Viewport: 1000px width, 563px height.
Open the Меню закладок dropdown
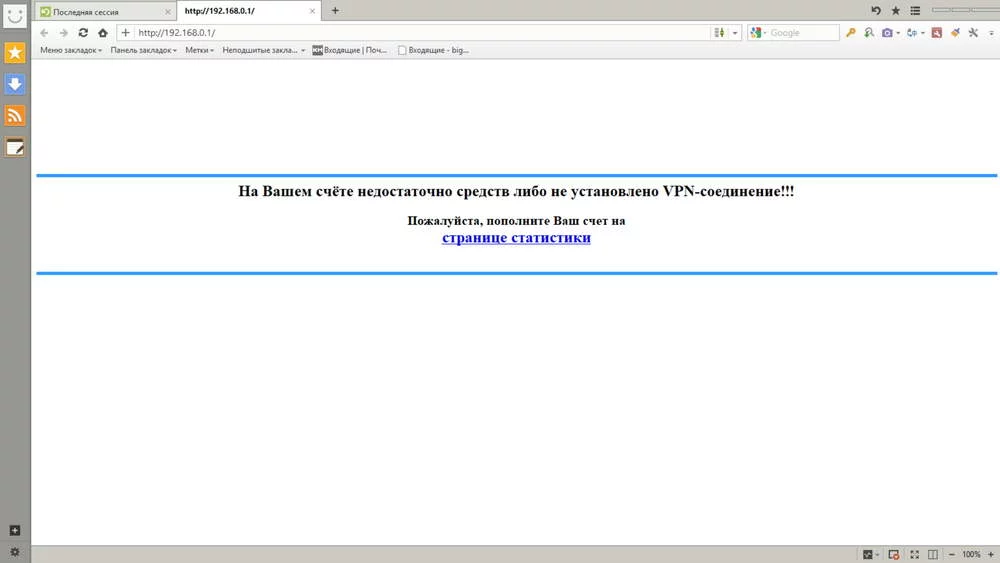[x=71, y=50]
